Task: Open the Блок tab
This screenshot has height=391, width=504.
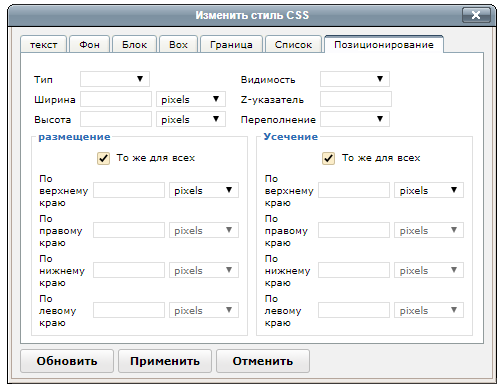Action: 134,44
